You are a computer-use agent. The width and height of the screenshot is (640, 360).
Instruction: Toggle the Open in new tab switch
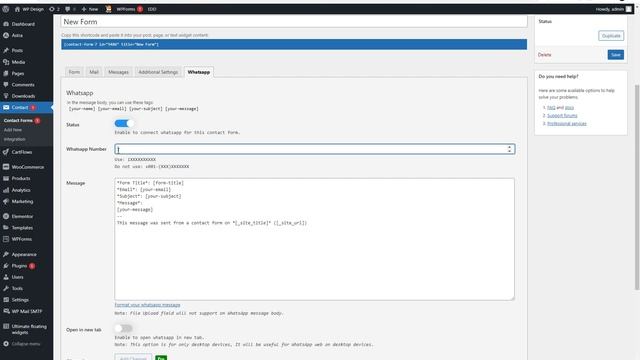(x=124, y=328)
